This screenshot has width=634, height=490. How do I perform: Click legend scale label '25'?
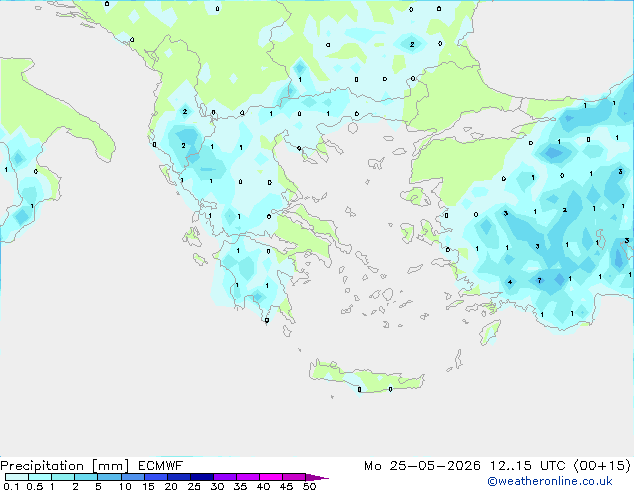click(x=194, y=486)
